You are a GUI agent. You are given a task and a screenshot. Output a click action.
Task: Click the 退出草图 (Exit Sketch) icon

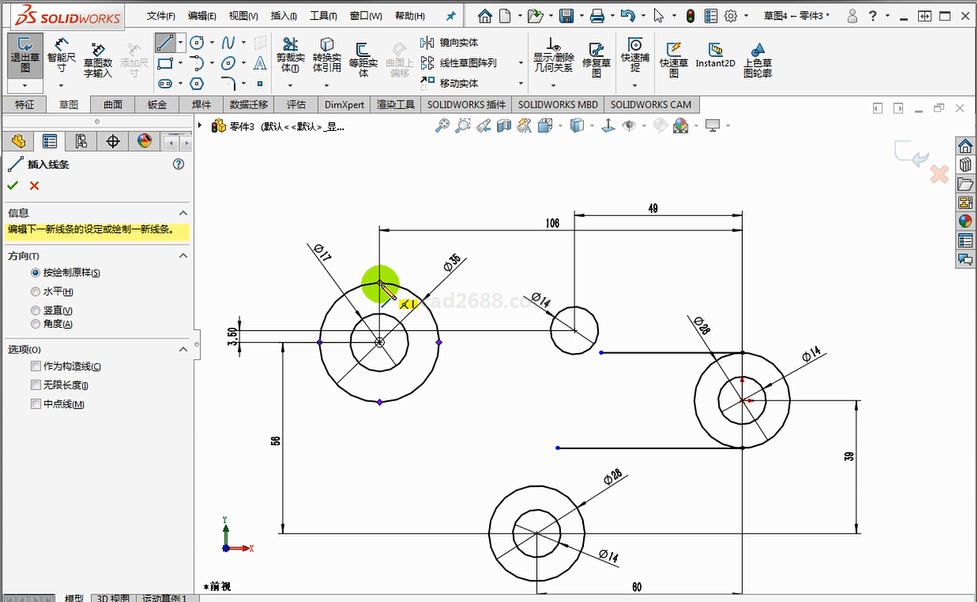(x=25, y=58)
